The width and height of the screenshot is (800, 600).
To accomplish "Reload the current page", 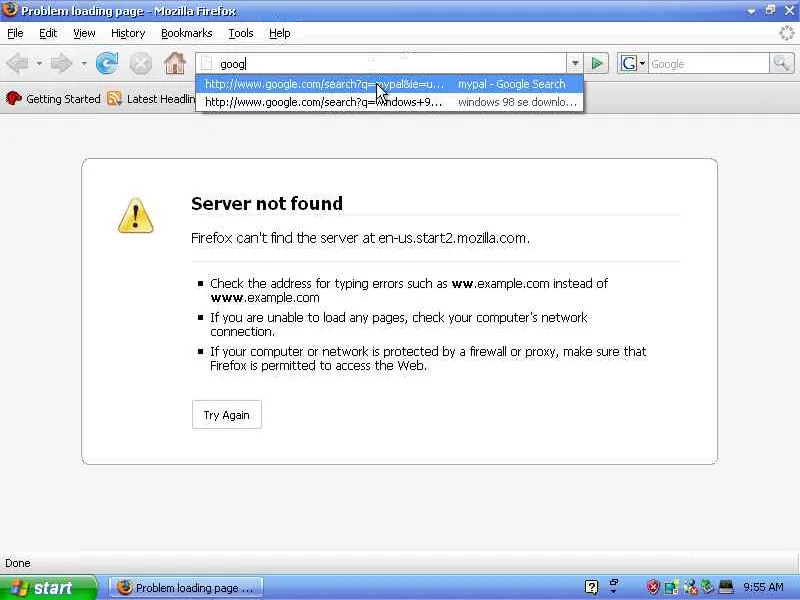I will pos(107,64).
